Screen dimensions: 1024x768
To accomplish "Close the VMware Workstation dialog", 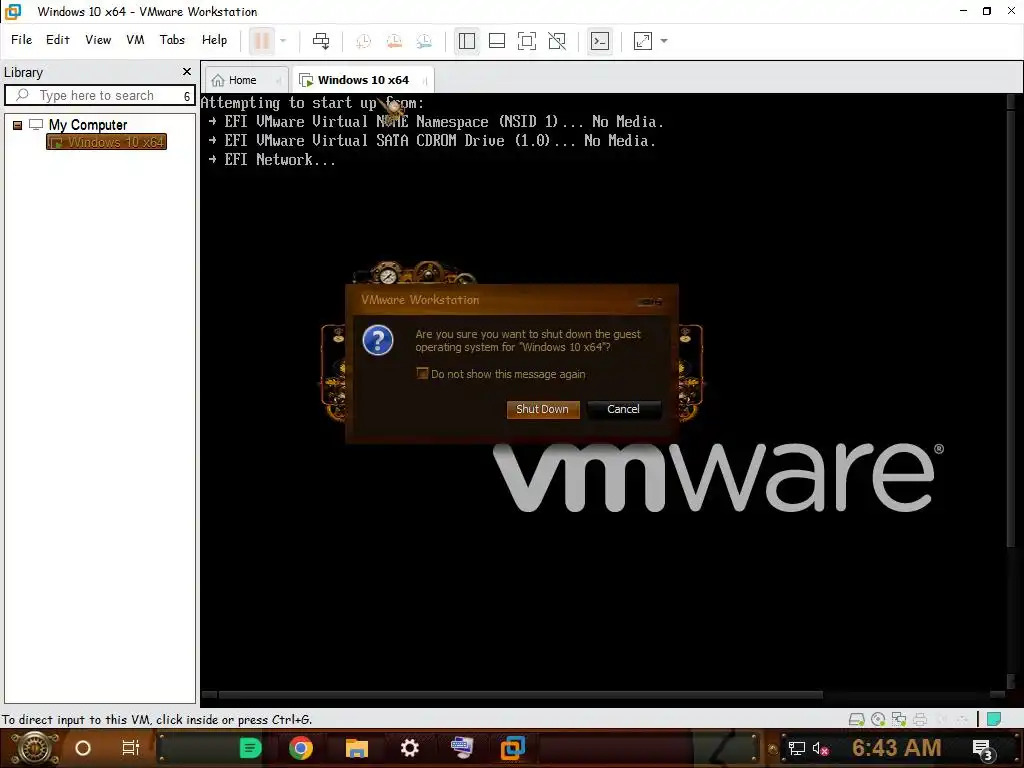I will (x=650, y=301).
